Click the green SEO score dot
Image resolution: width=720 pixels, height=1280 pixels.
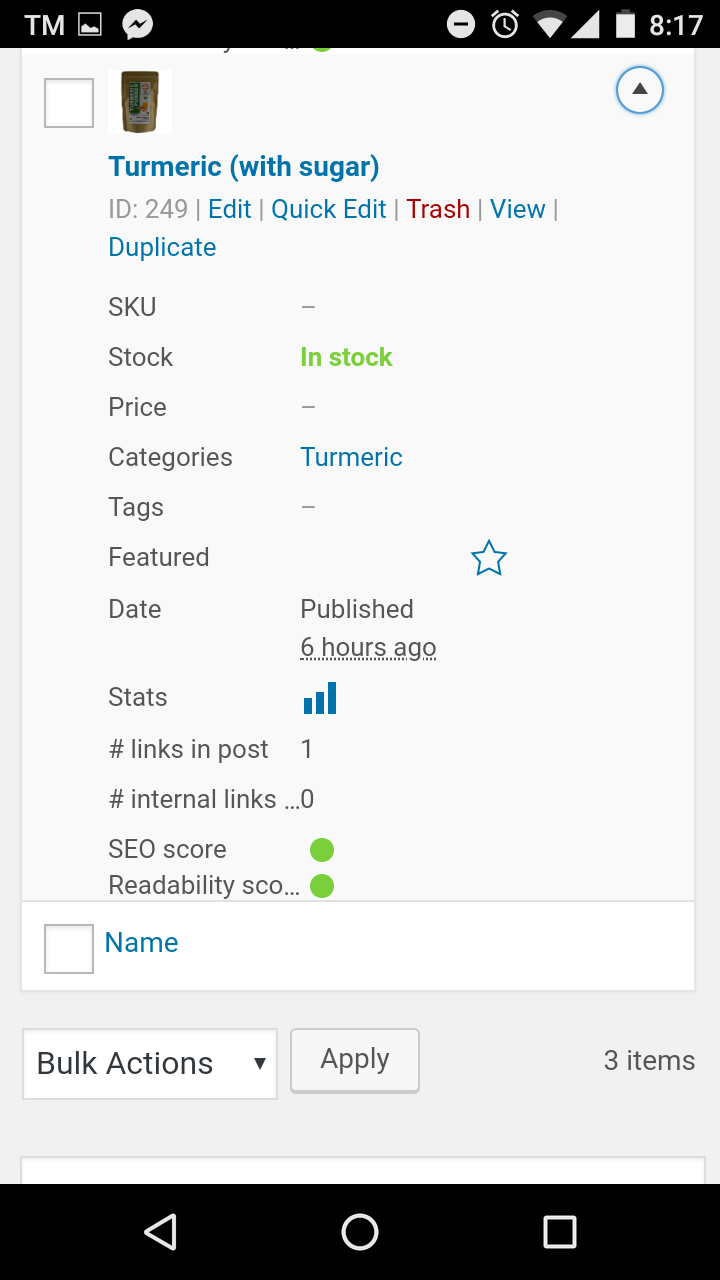pos(322,850)
